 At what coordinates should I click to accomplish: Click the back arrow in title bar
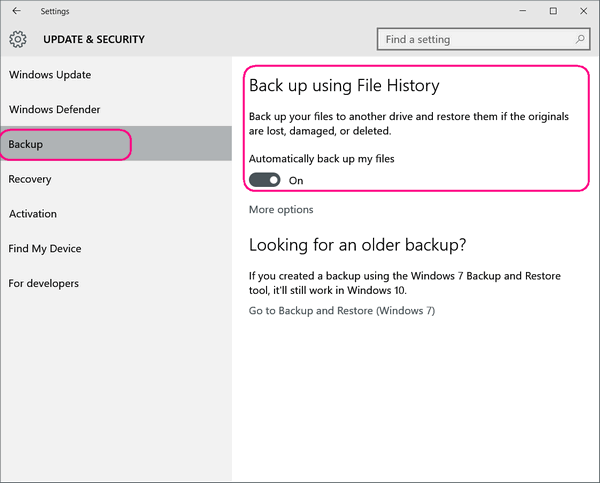[16, 11]
